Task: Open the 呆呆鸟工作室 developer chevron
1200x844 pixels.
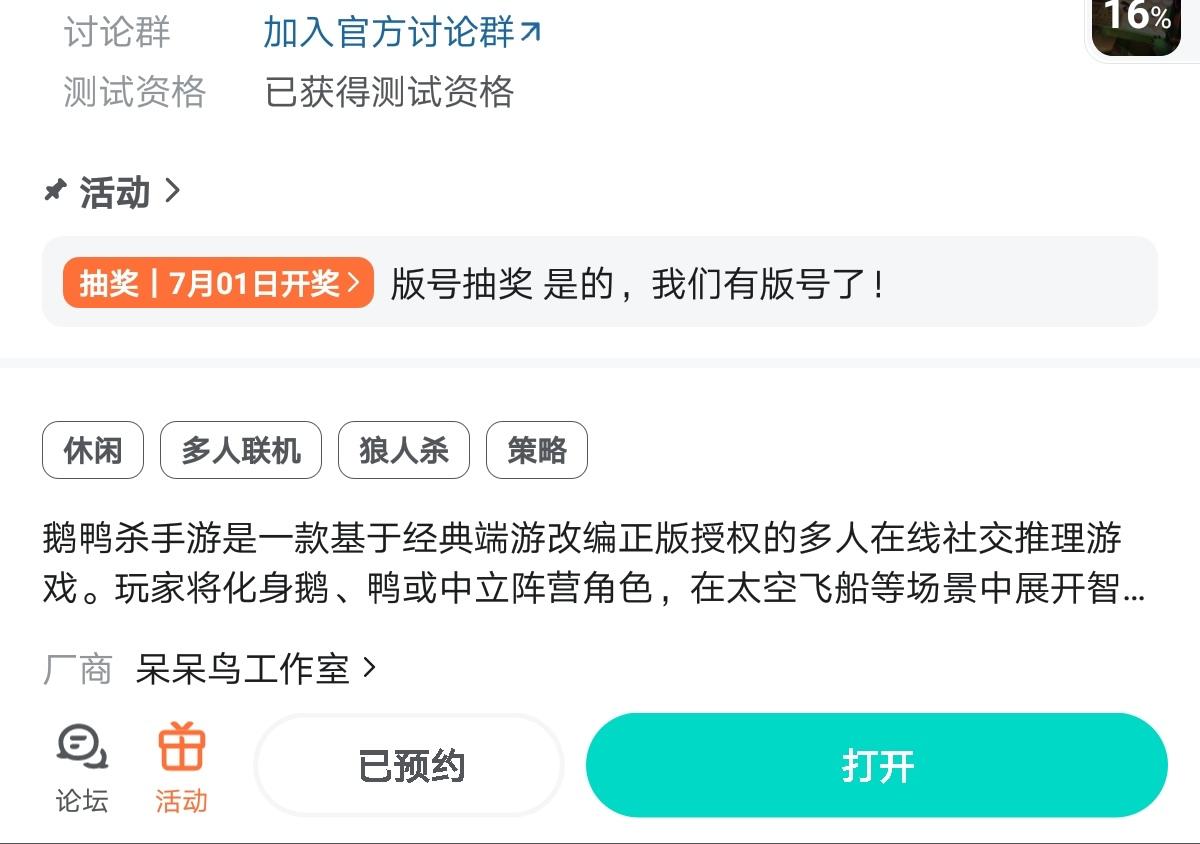Action: click(x=369, y=667)
